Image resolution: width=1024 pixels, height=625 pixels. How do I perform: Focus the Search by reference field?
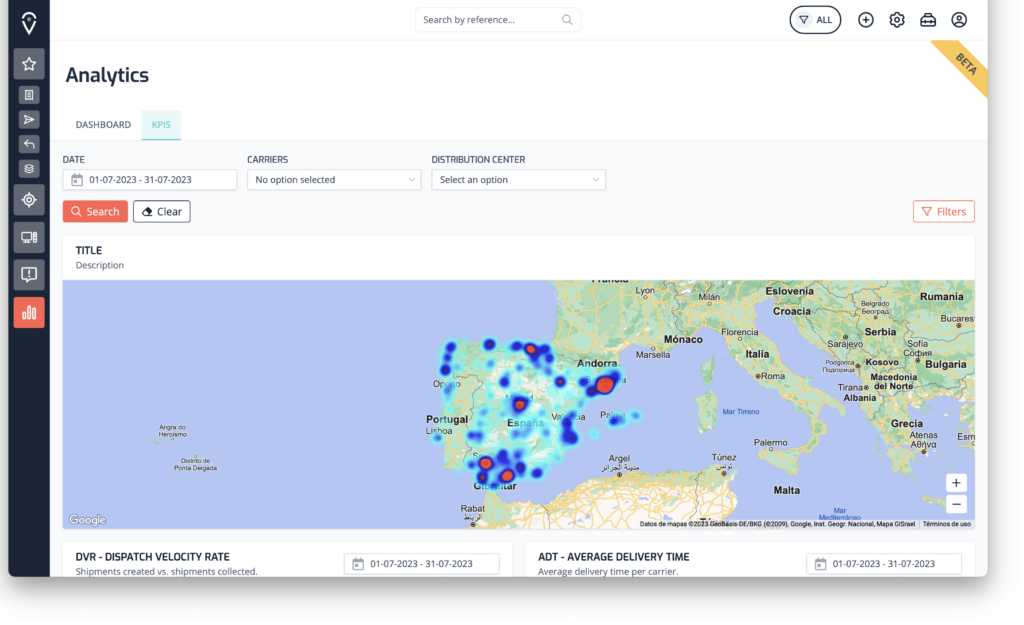(498, 20)
